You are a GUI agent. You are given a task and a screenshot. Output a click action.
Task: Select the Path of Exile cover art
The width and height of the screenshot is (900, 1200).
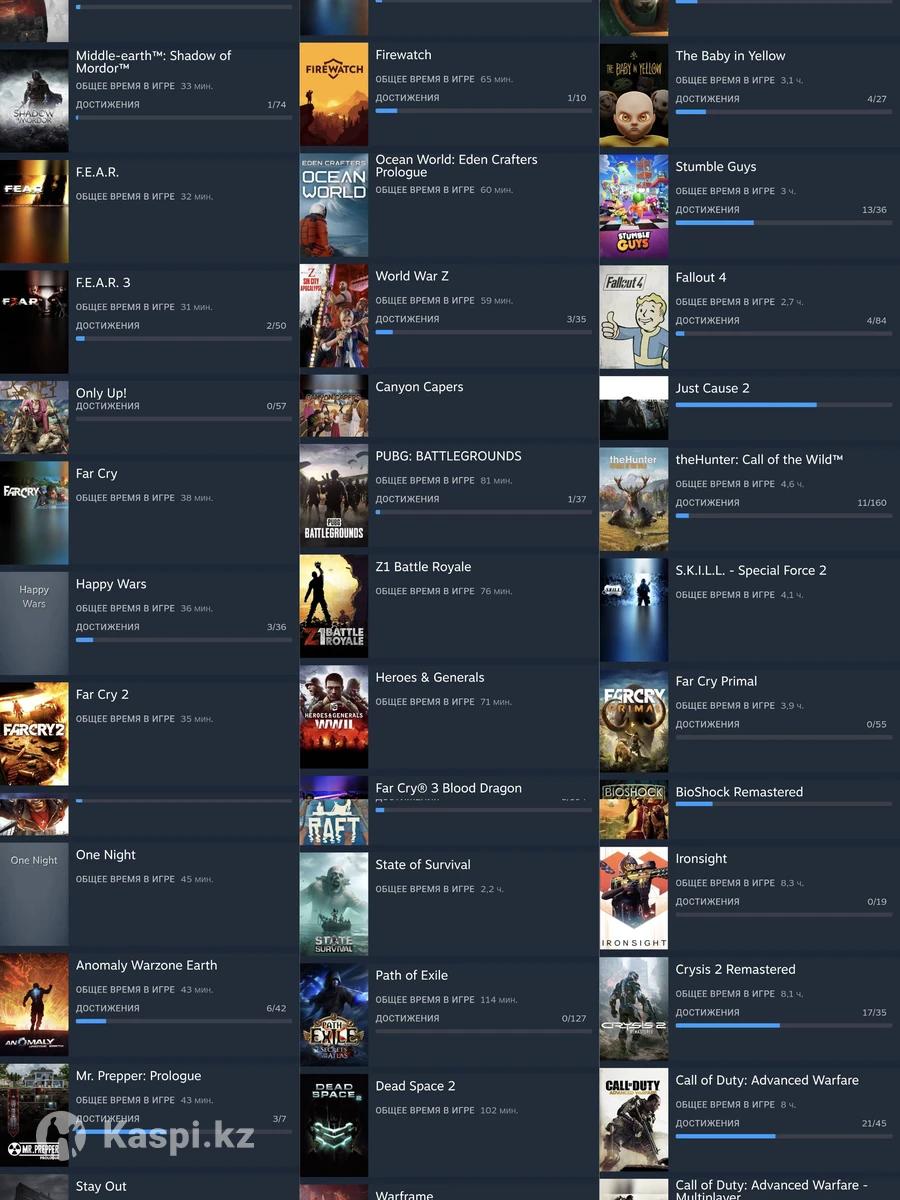tap(334, 1015)
